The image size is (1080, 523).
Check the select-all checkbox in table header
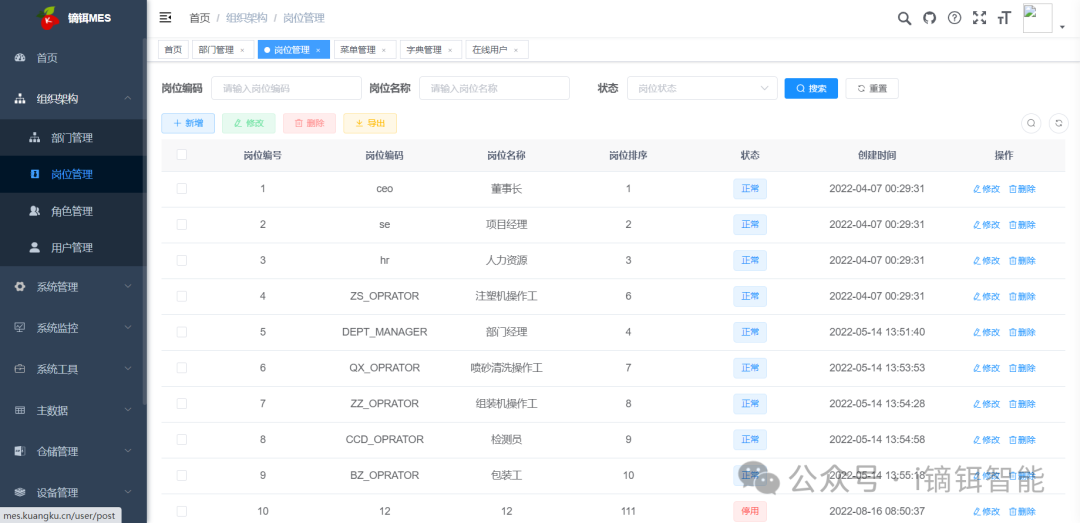[x=181, y=155]
